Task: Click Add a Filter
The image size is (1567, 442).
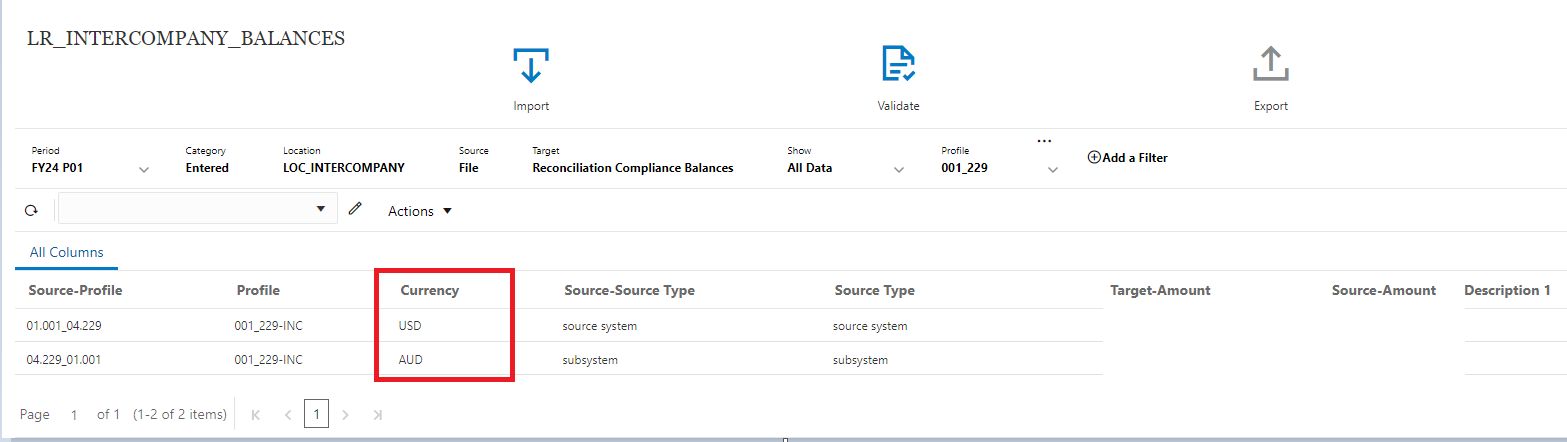Action: click(x=1127, y=157)
